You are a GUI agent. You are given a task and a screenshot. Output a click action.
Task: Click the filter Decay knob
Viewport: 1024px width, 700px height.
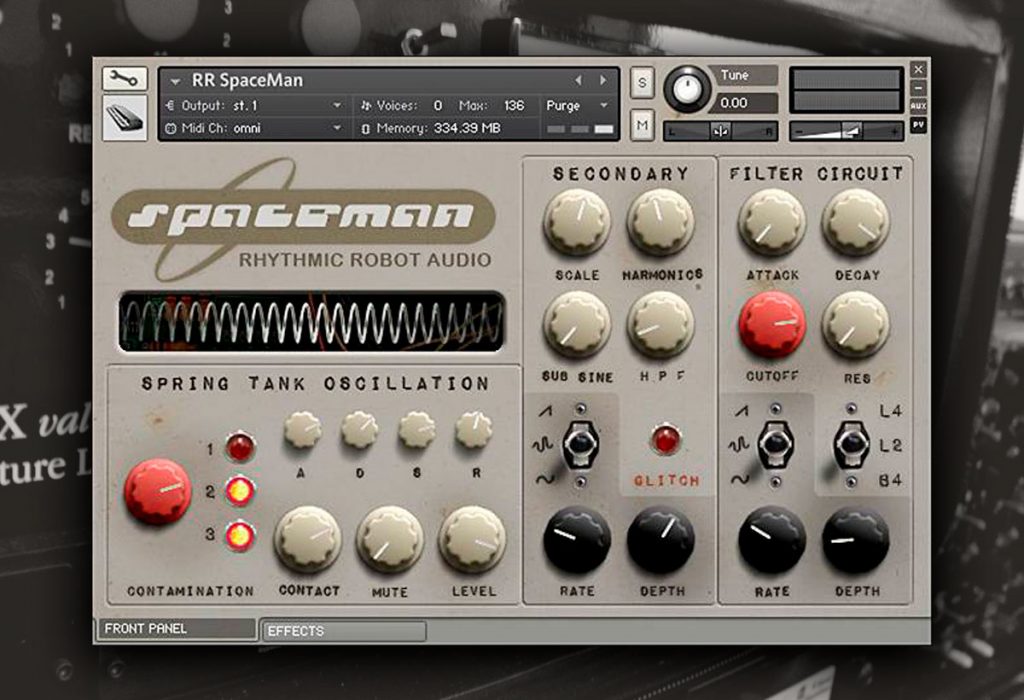coord(856,221)
